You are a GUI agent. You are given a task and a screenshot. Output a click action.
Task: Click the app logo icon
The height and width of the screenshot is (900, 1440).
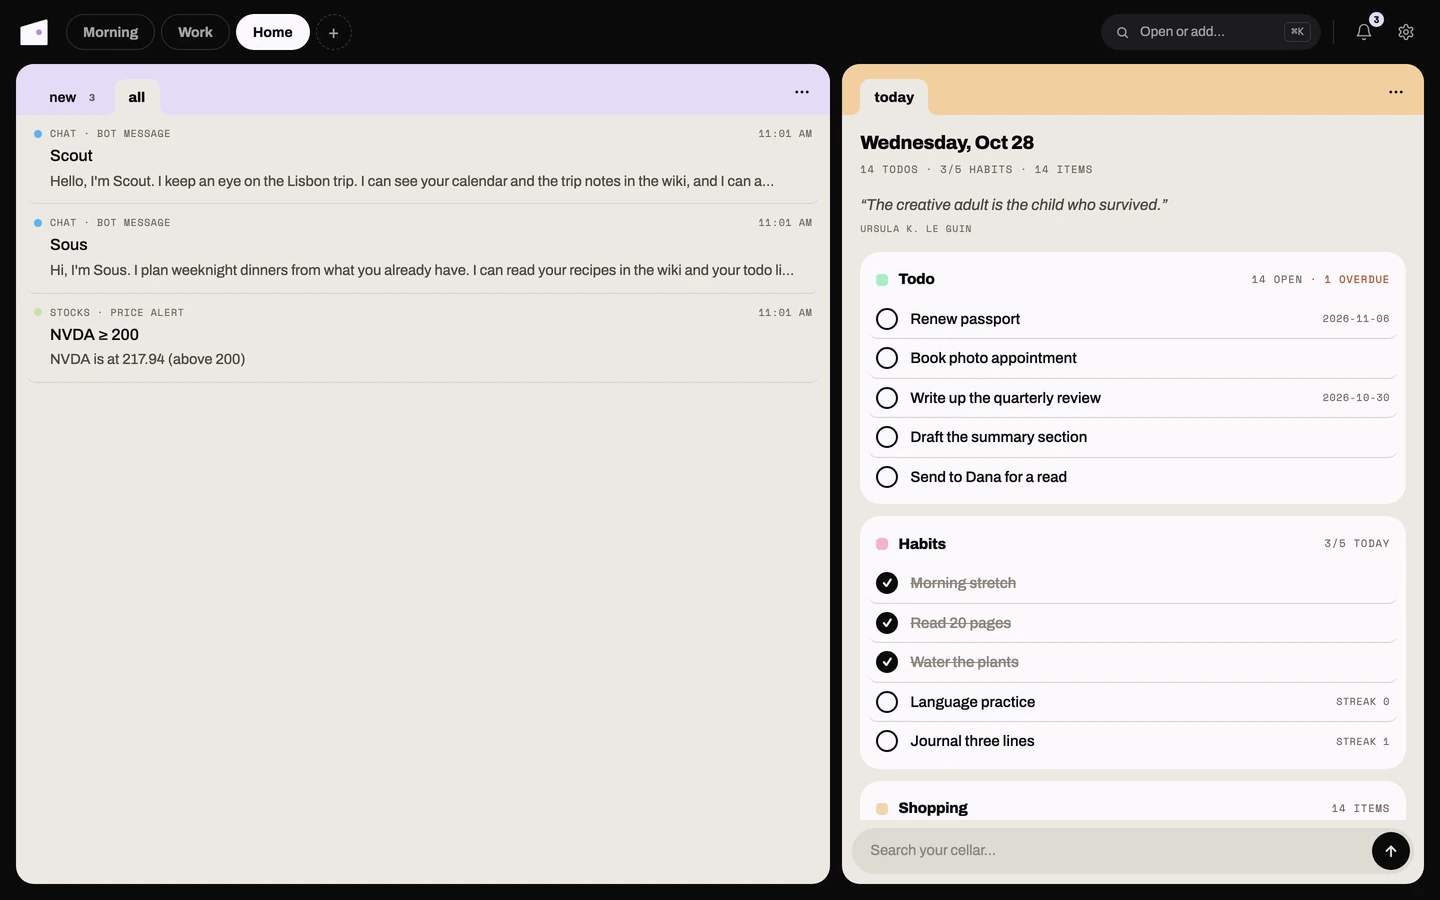(34, 32)
